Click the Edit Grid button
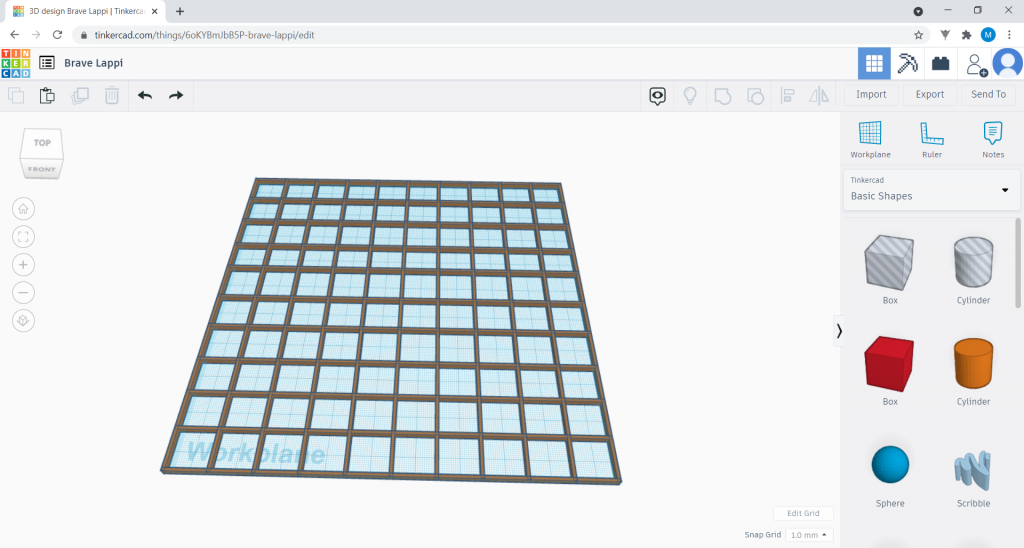 pos(803,513)
